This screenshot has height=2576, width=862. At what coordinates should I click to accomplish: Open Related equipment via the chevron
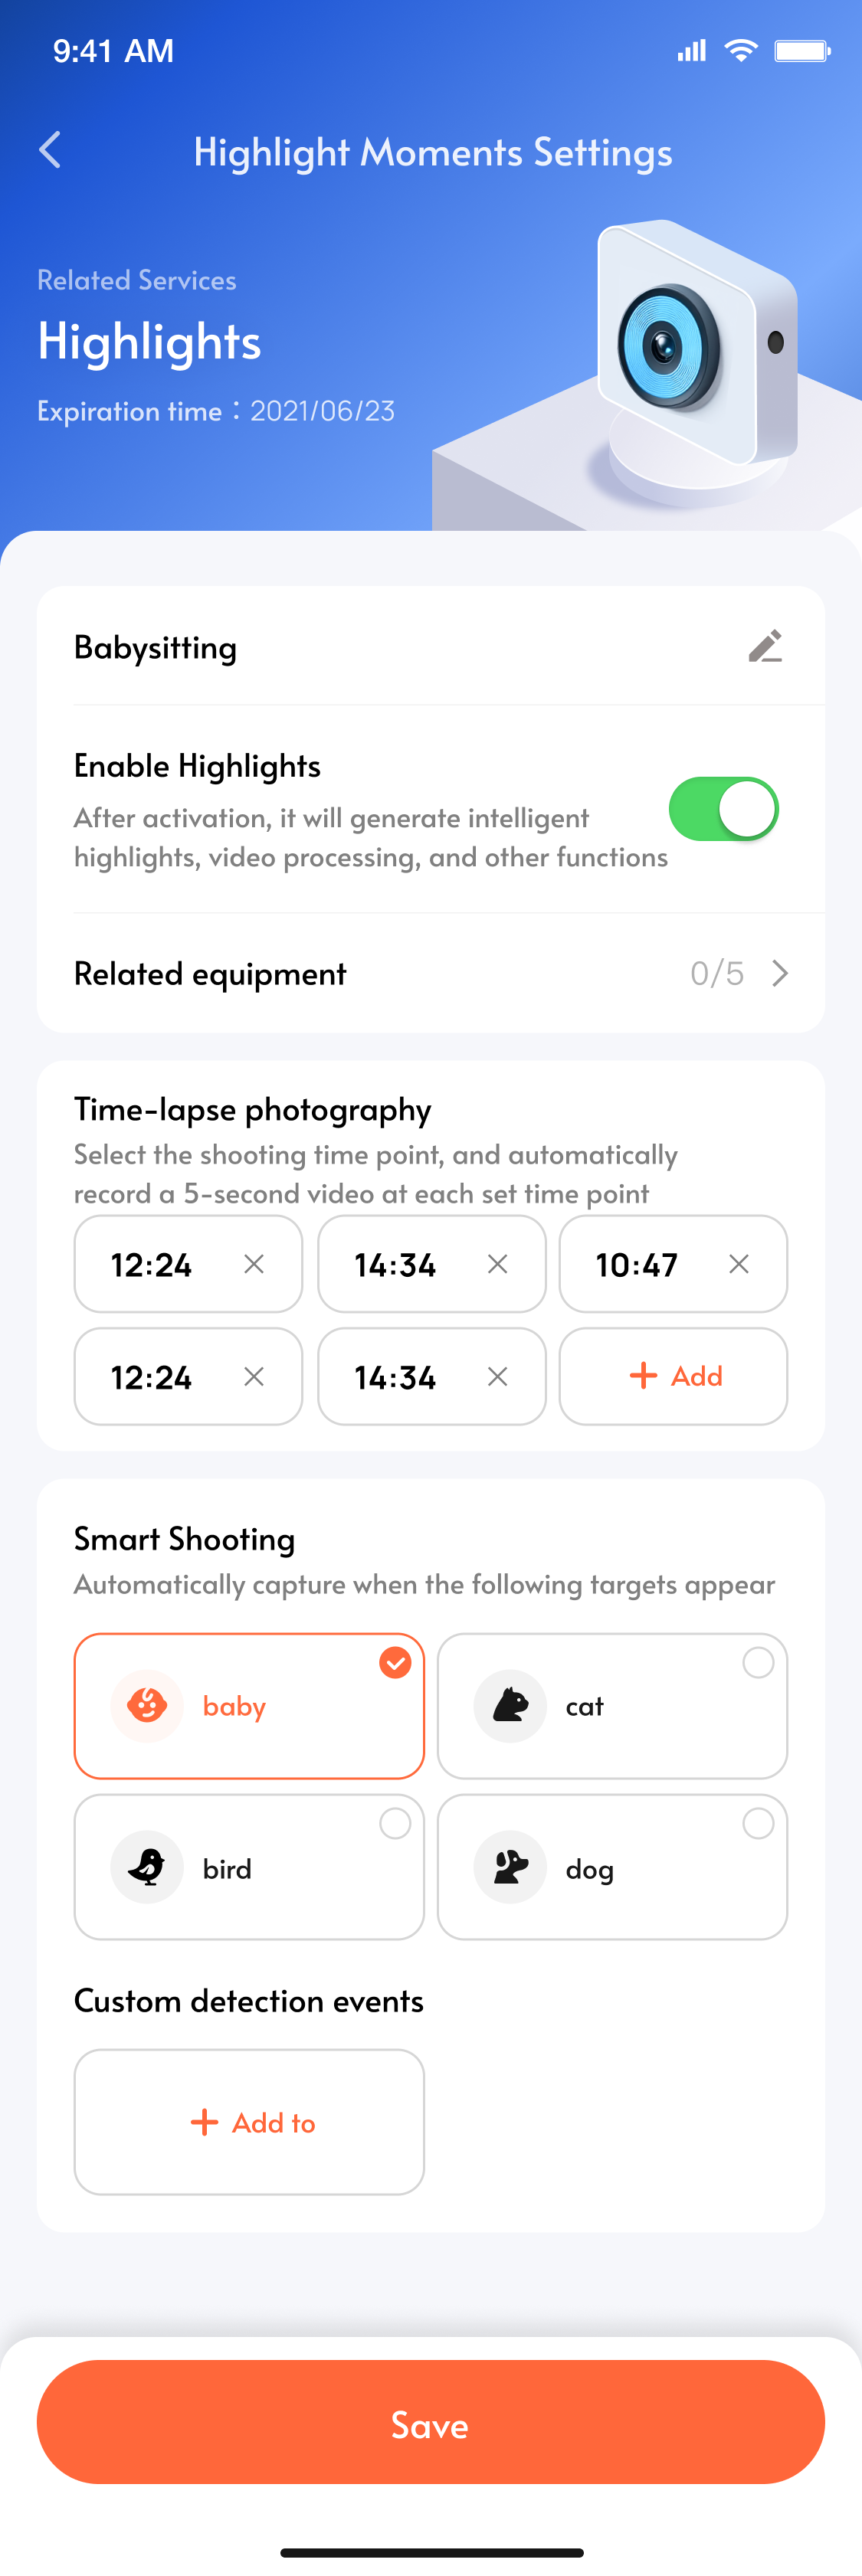780,973
